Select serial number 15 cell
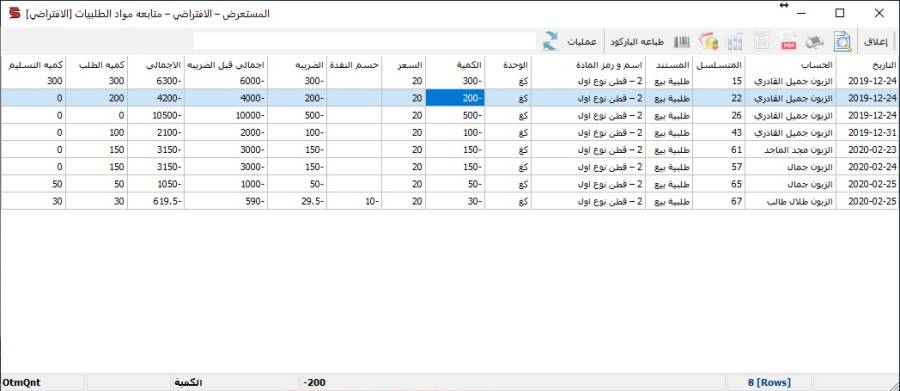Viewport: 900px width, 391px height. click(x=719, y=81)
